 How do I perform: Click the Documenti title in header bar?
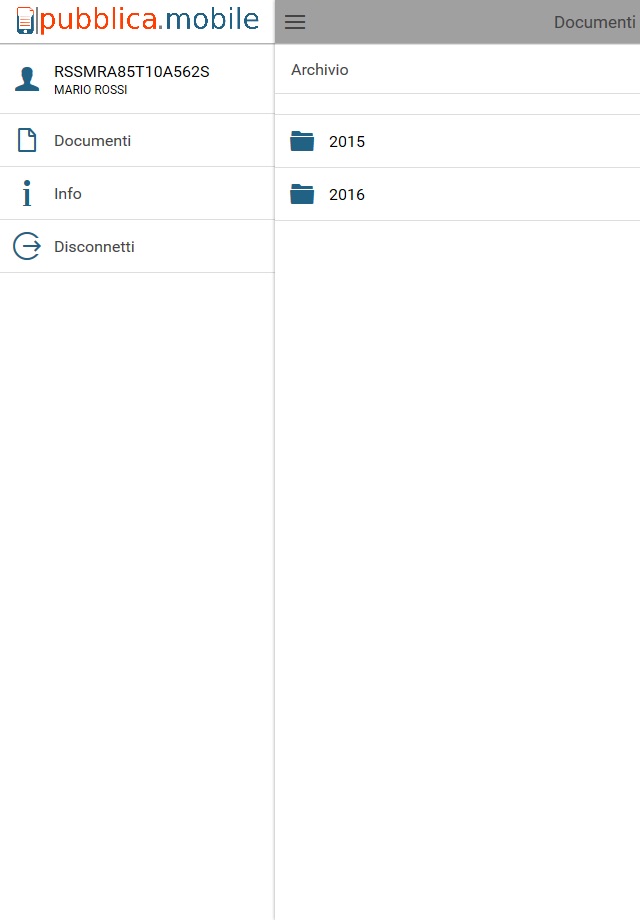pyautogui.click(x=595, y=22)
